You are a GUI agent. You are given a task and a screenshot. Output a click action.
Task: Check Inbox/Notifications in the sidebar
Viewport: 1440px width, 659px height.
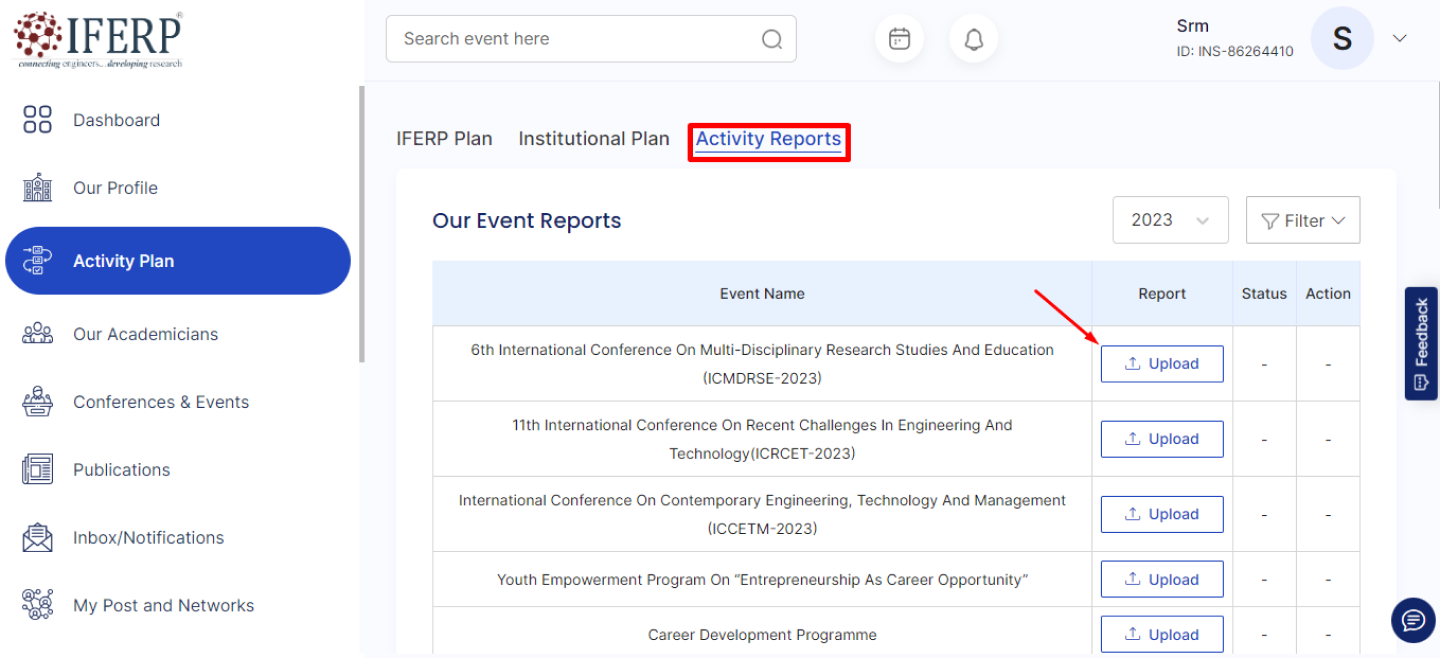pyautogui.click(x=147, y=537)
